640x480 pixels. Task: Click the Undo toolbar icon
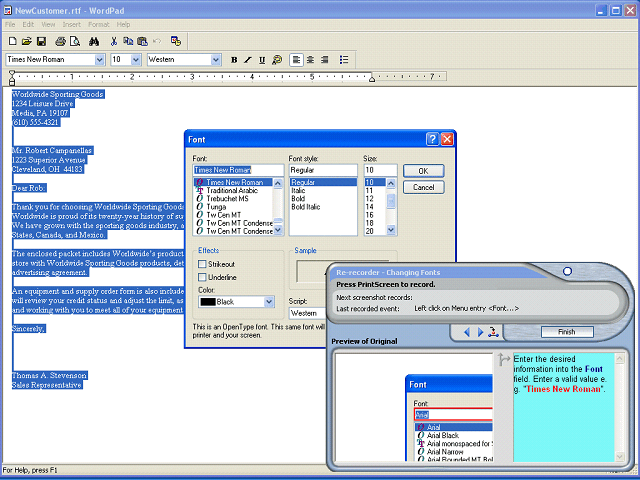157,41
